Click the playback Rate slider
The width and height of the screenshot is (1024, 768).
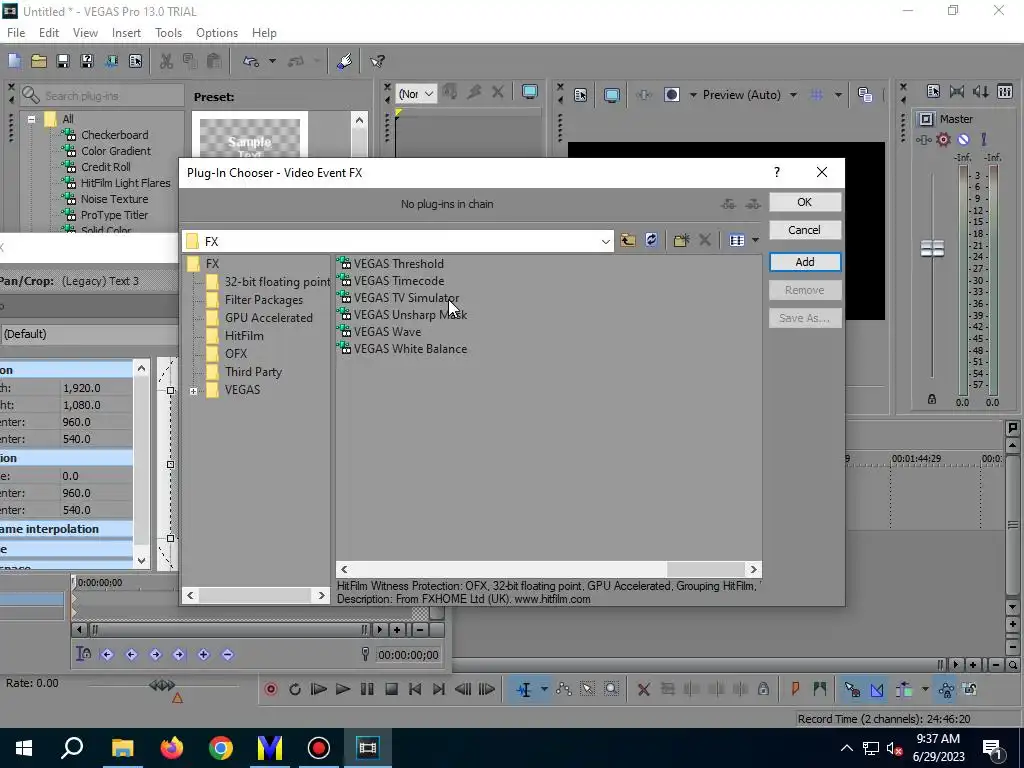[x=162, y=686]
